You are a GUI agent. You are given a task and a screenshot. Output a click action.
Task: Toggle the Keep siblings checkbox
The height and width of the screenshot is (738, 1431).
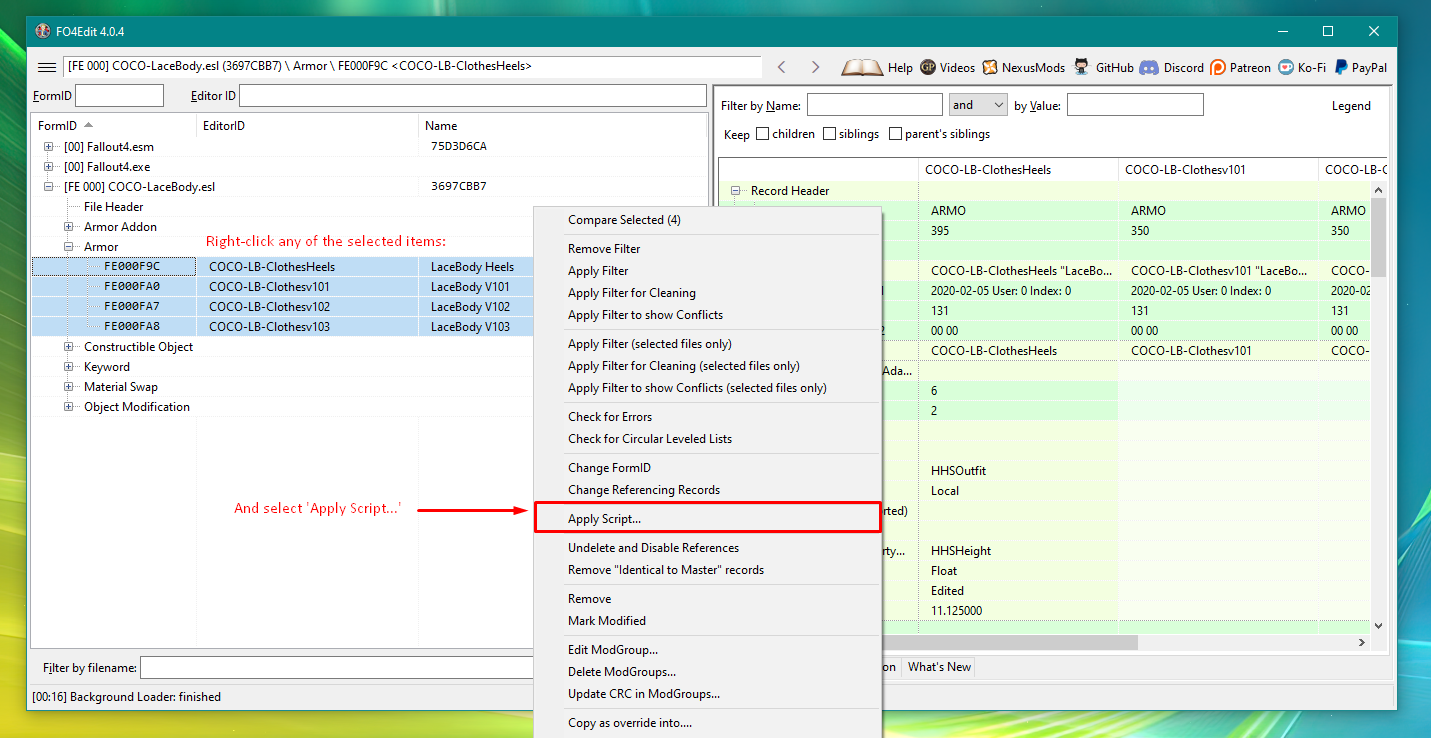point(829,134)
